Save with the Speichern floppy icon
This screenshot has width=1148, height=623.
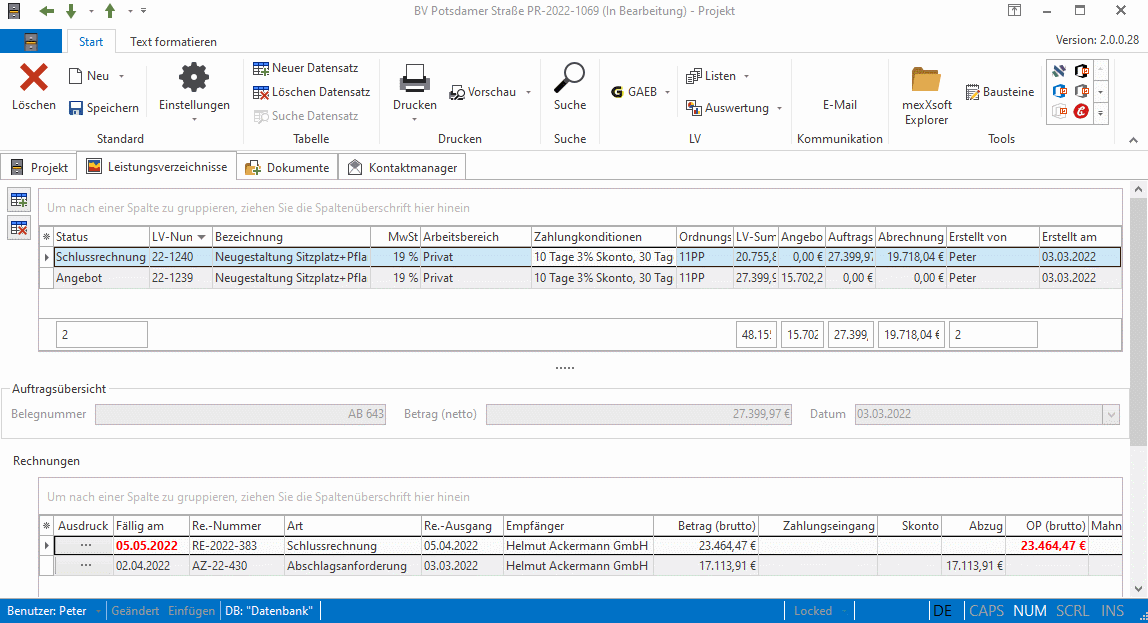(75, 108)
